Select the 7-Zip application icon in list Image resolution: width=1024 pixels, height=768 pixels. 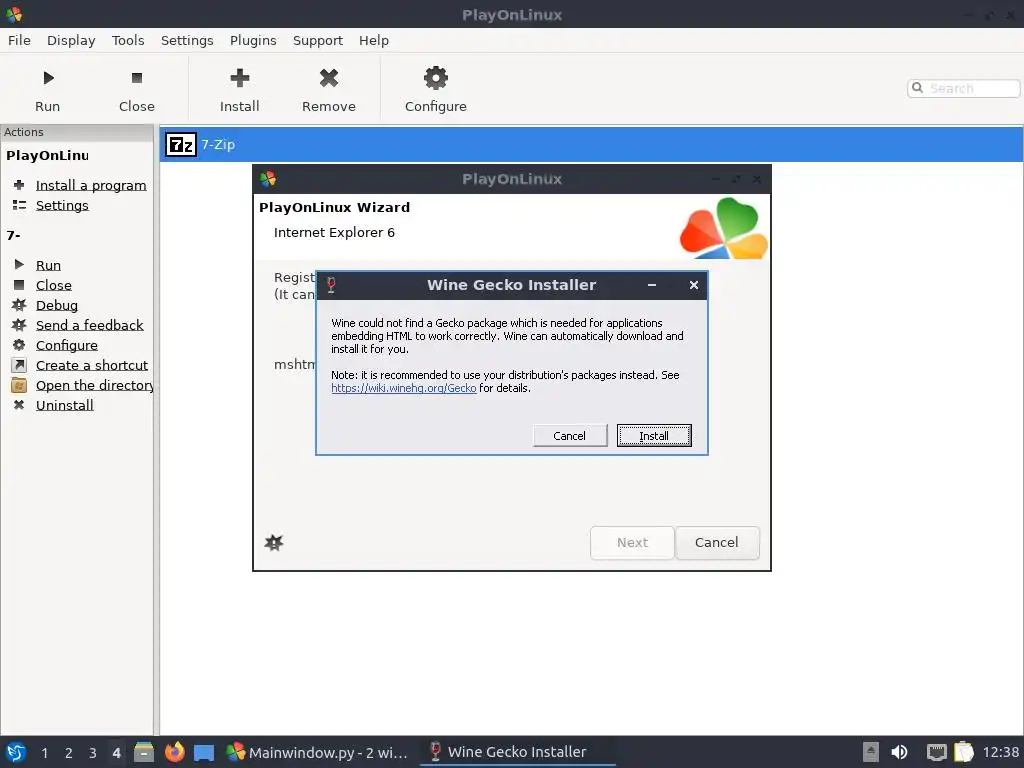[x=180, y=144]
